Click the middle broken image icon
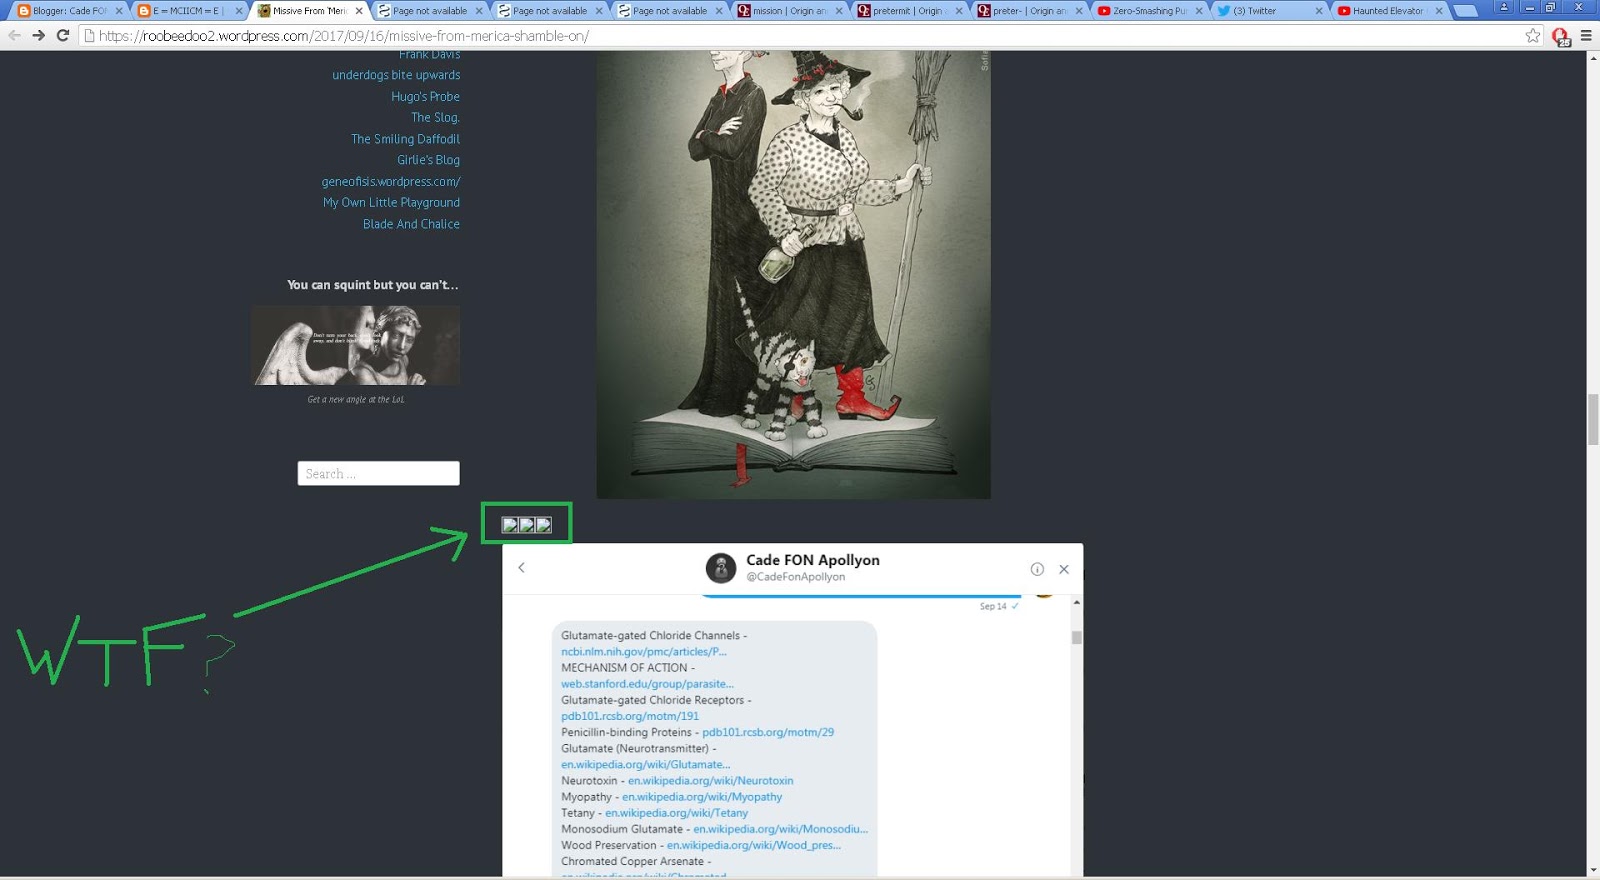 click(x=527, y=525)
